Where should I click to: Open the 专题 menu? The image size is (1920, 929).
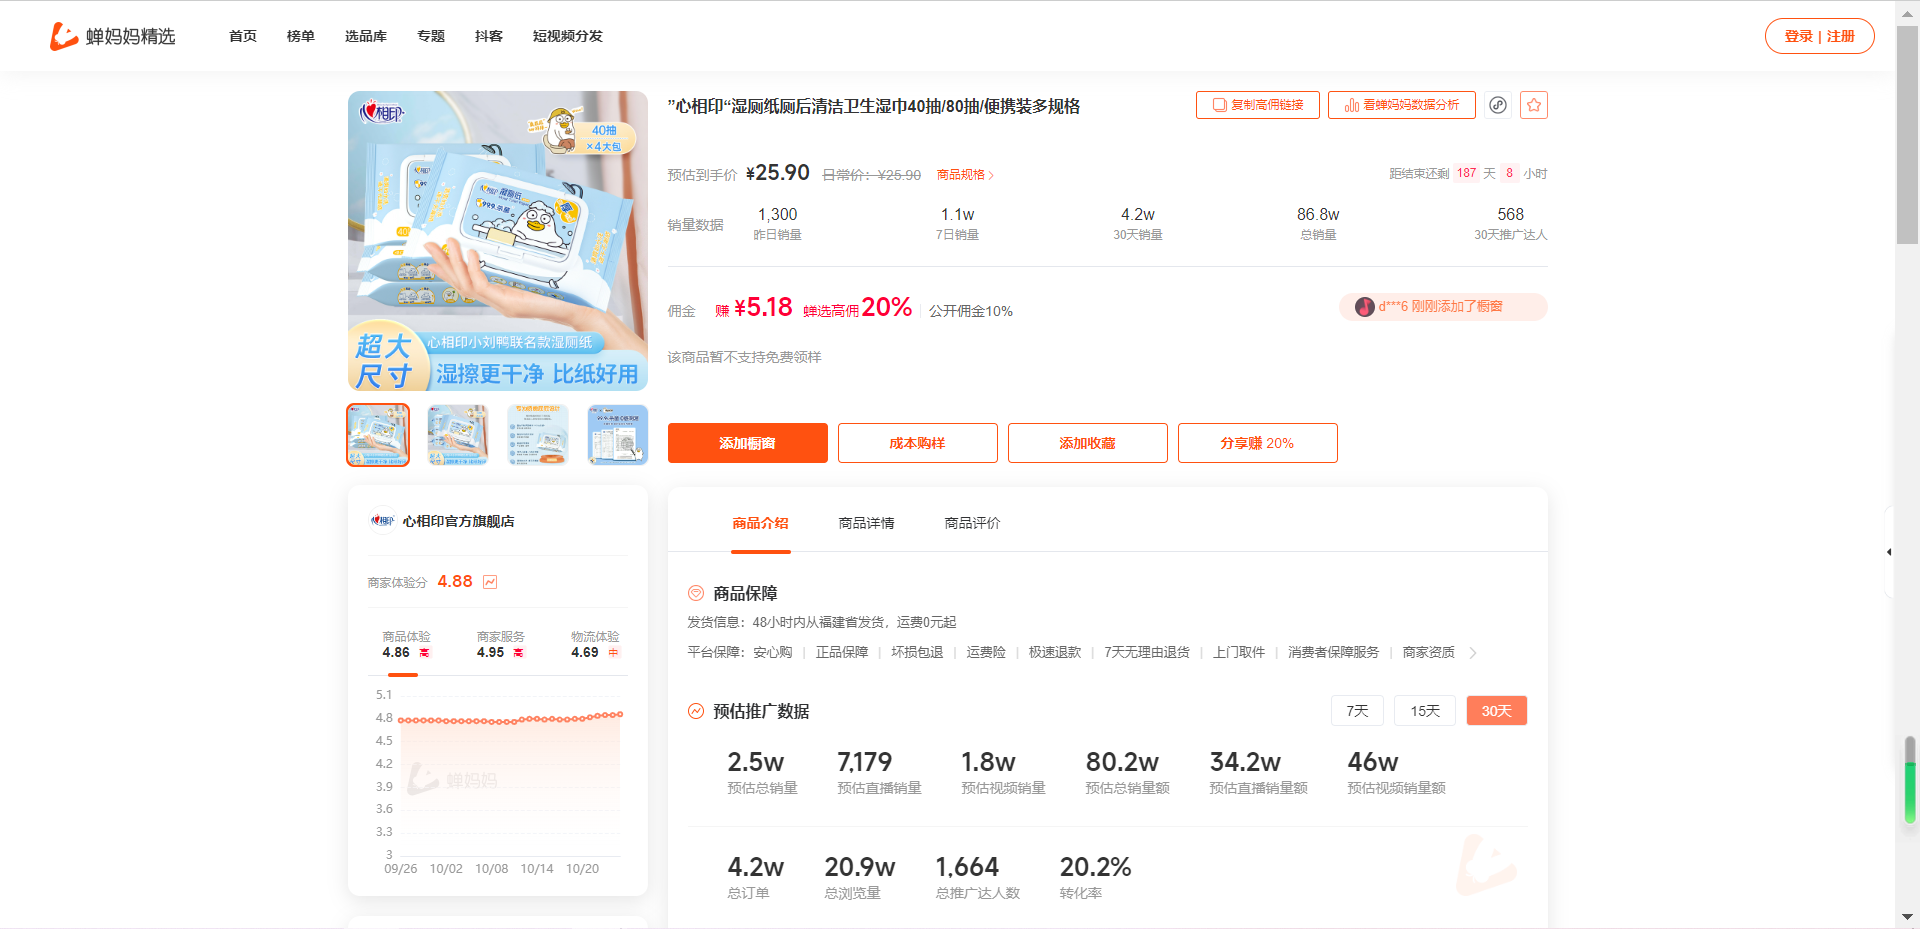pos(431,36)
